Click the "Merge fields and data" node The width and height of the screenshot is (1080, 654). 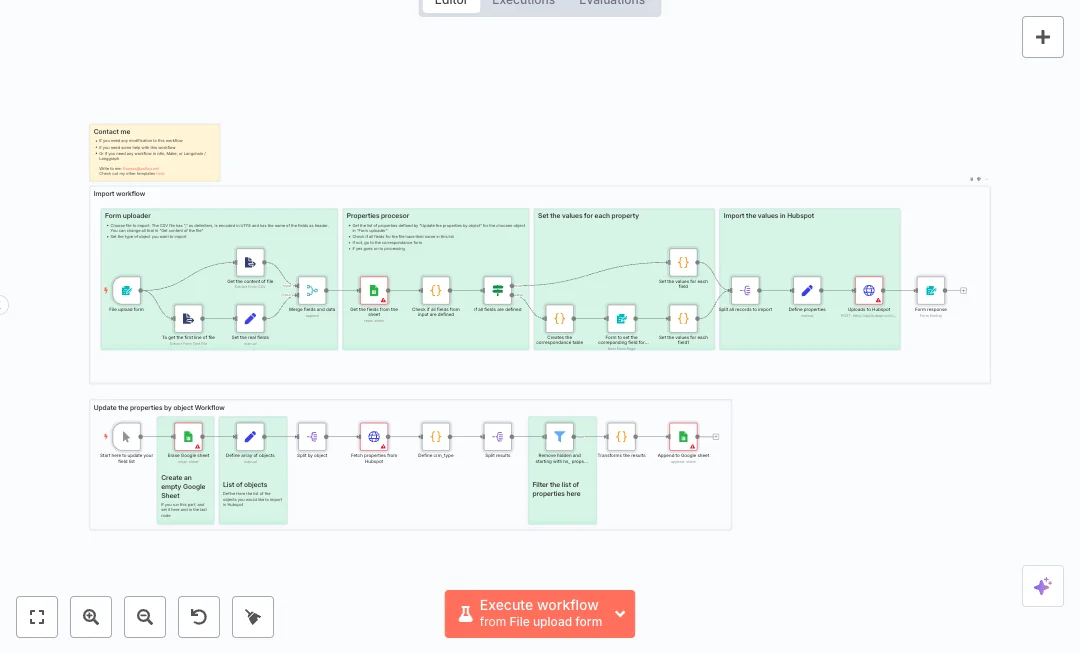pyautogui.click(x=312, y=290)
